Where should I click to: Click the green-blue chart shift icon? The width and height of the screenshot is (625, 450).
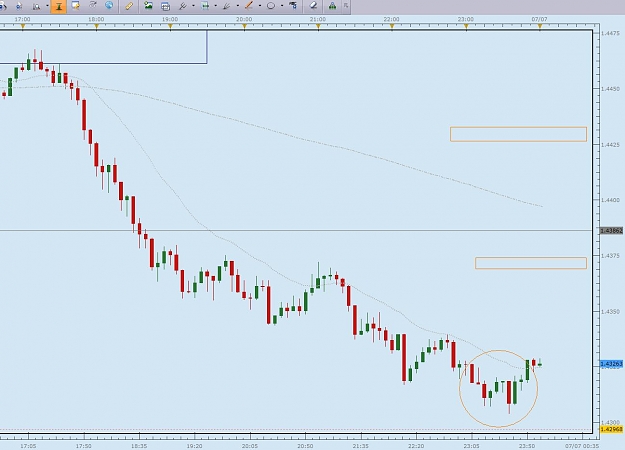point(205,6)
